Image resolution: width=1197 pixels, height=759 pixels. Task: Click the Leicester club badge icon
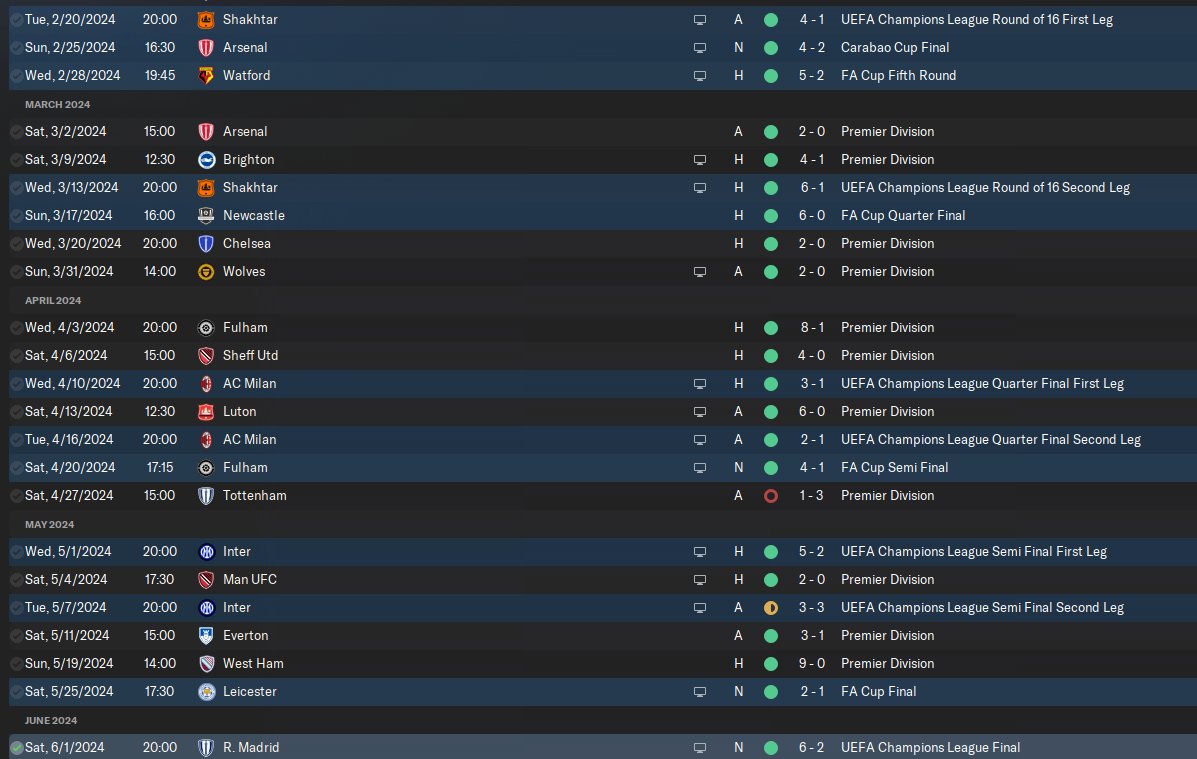[206, 692]
